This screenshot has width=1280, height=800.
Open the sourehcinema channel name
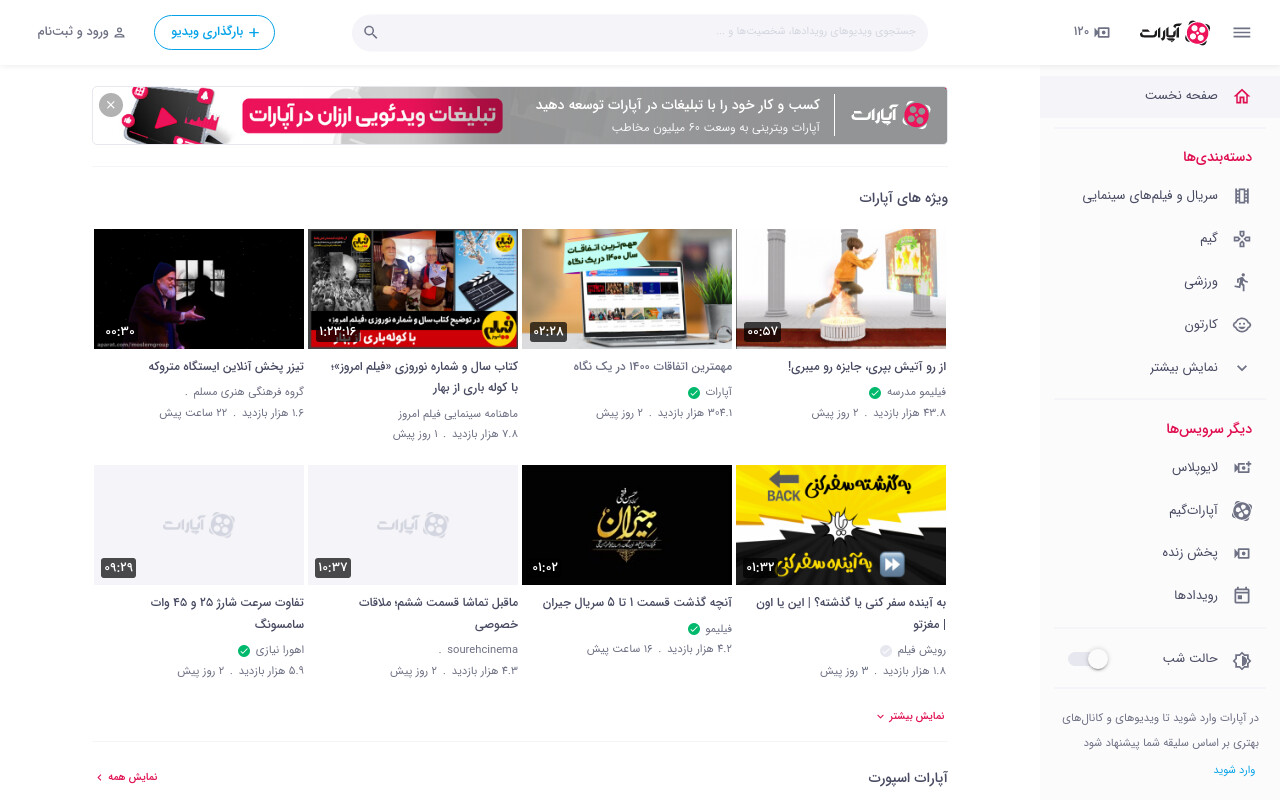pyautogui.click(x=482, y=650)
